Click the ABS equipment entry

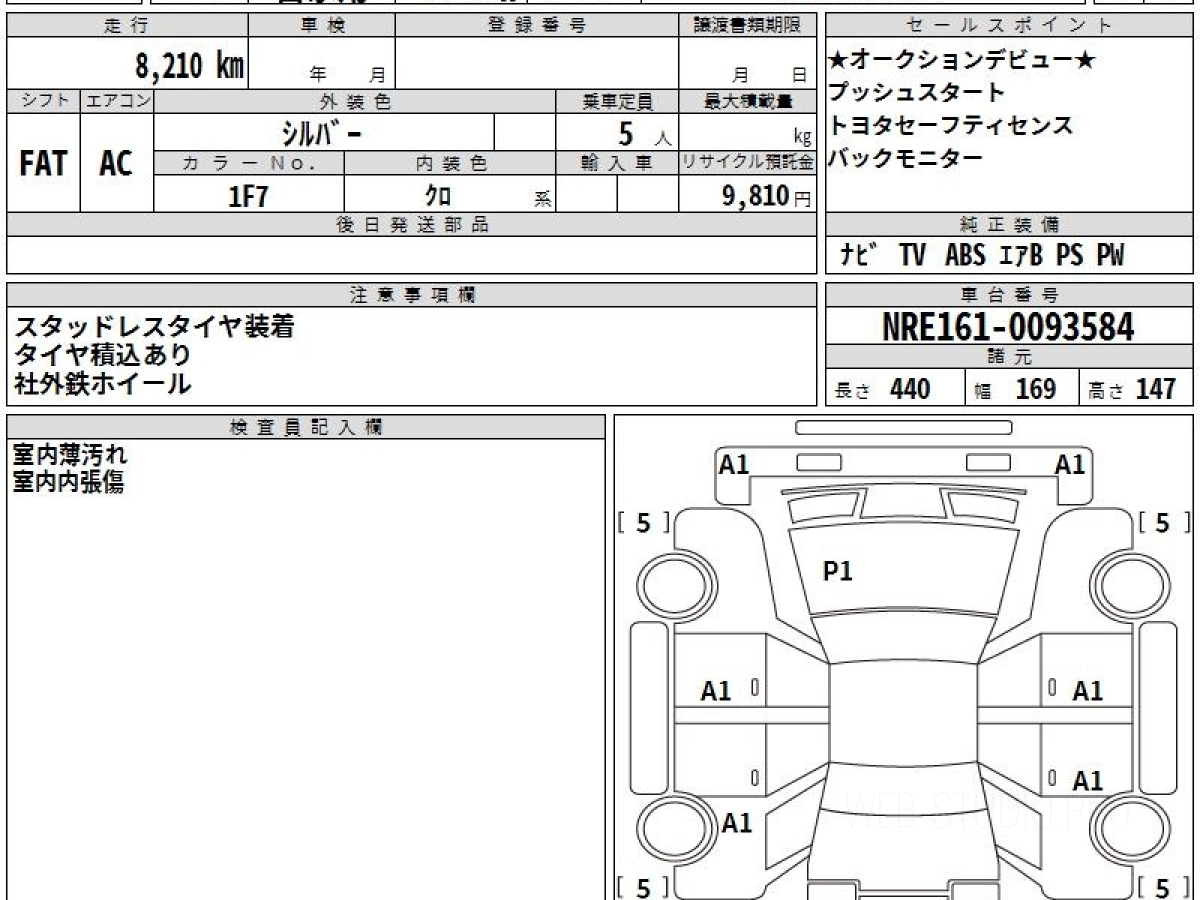point(965,256)
